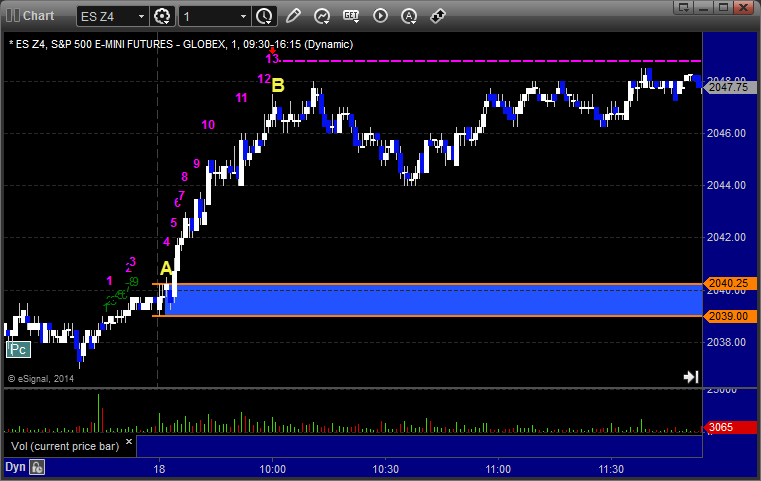This screenshot has width=761, height=481.
Task: Open the studies chart-line icon menu
Action: pyautogui.click(x=322, y=16)
